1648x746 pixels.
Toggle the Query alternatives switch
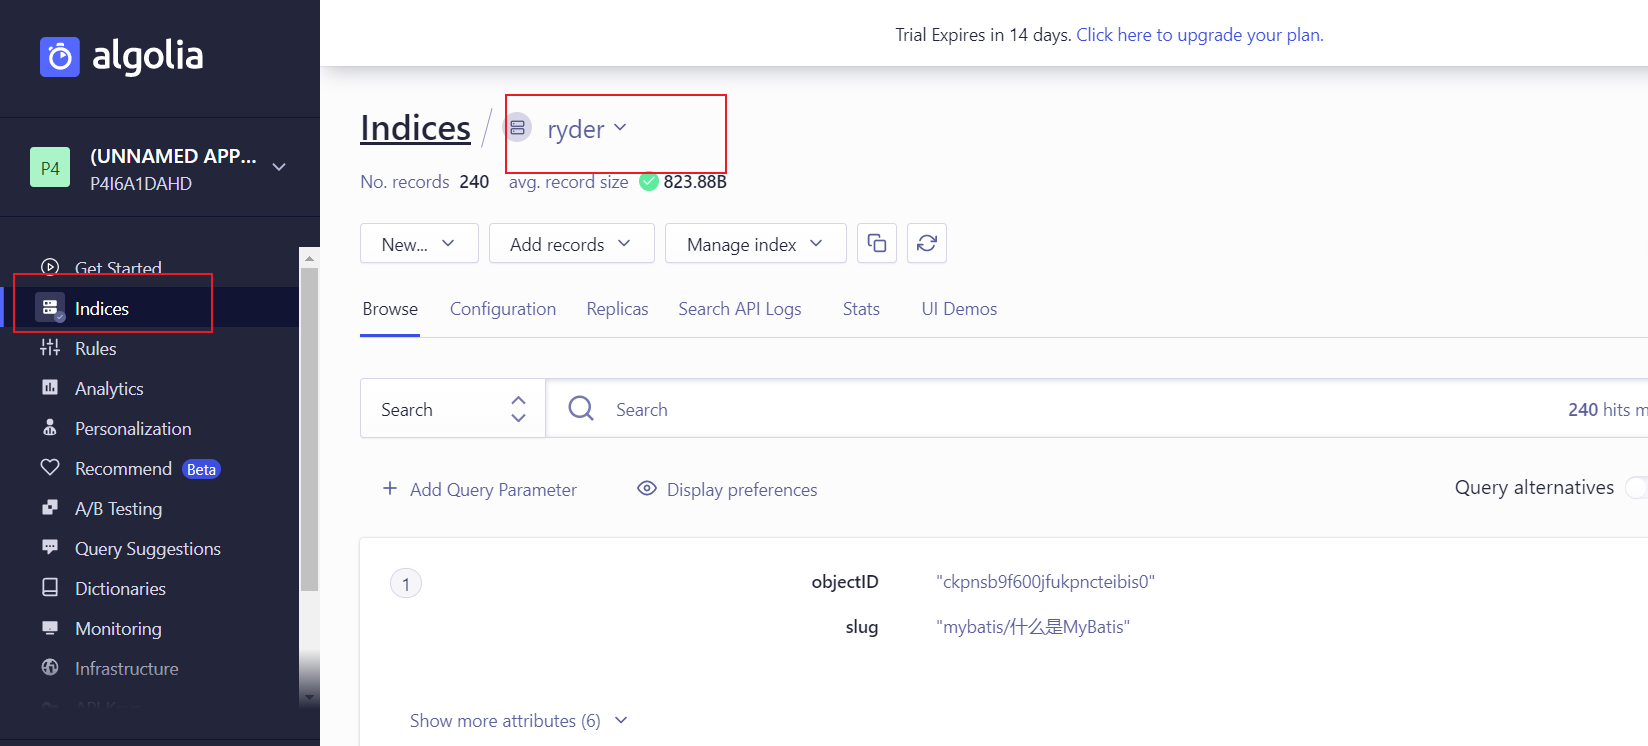[1637, 487]
